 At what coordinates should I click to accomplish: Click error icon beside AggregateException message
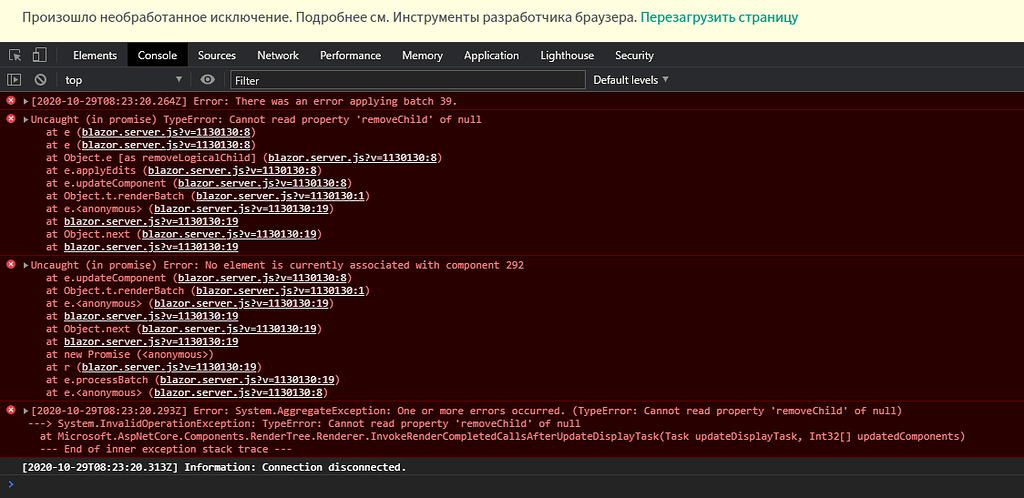coord(11,411)
